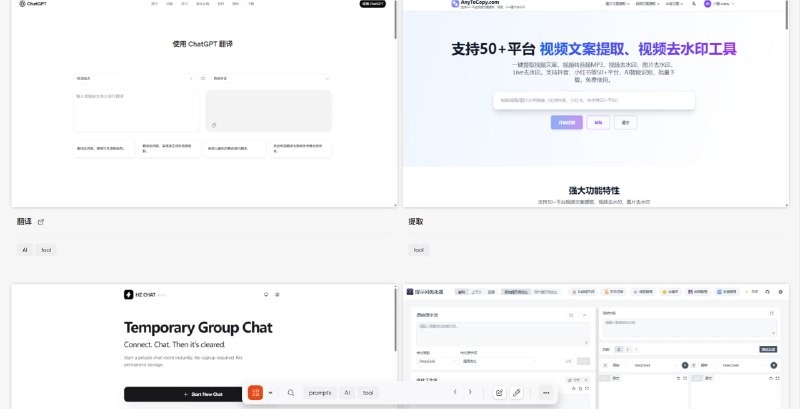
Task: Click the paste button beside the purple start button
Action: 598,122
